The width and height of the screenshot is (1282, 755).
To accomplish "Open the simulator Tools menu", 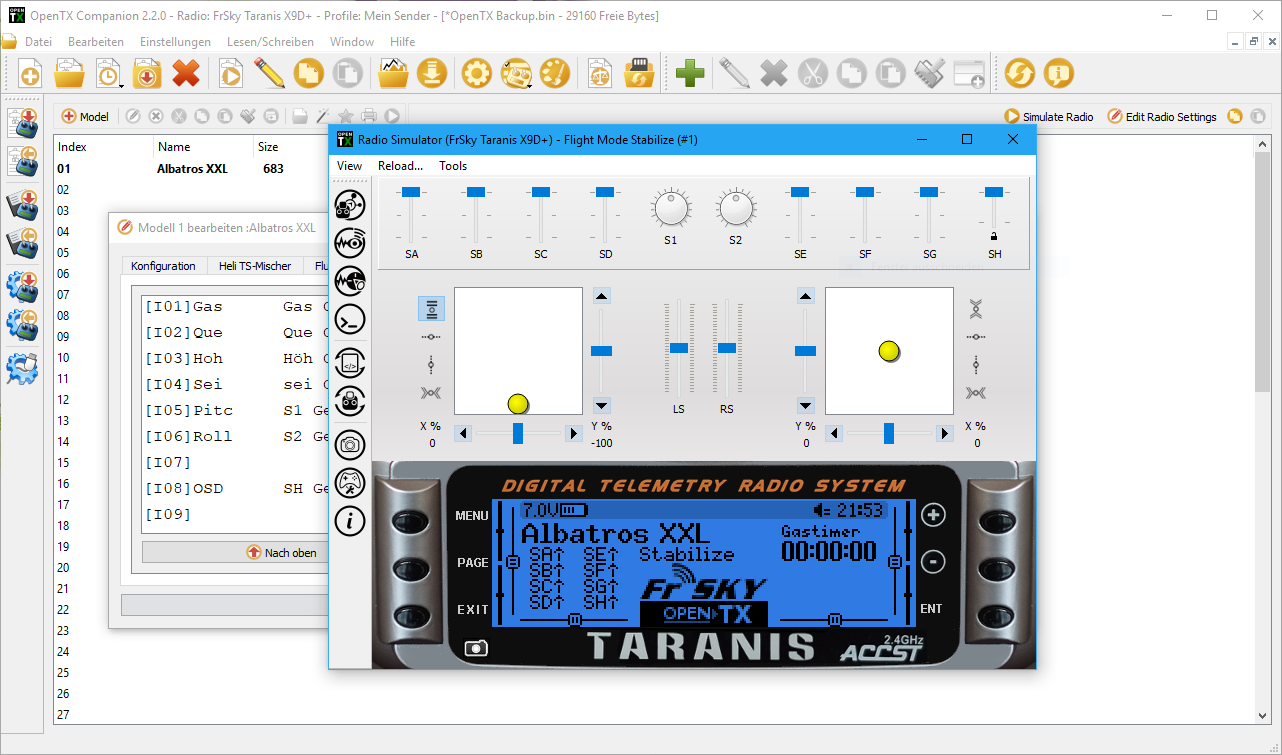I will point(453,166).
